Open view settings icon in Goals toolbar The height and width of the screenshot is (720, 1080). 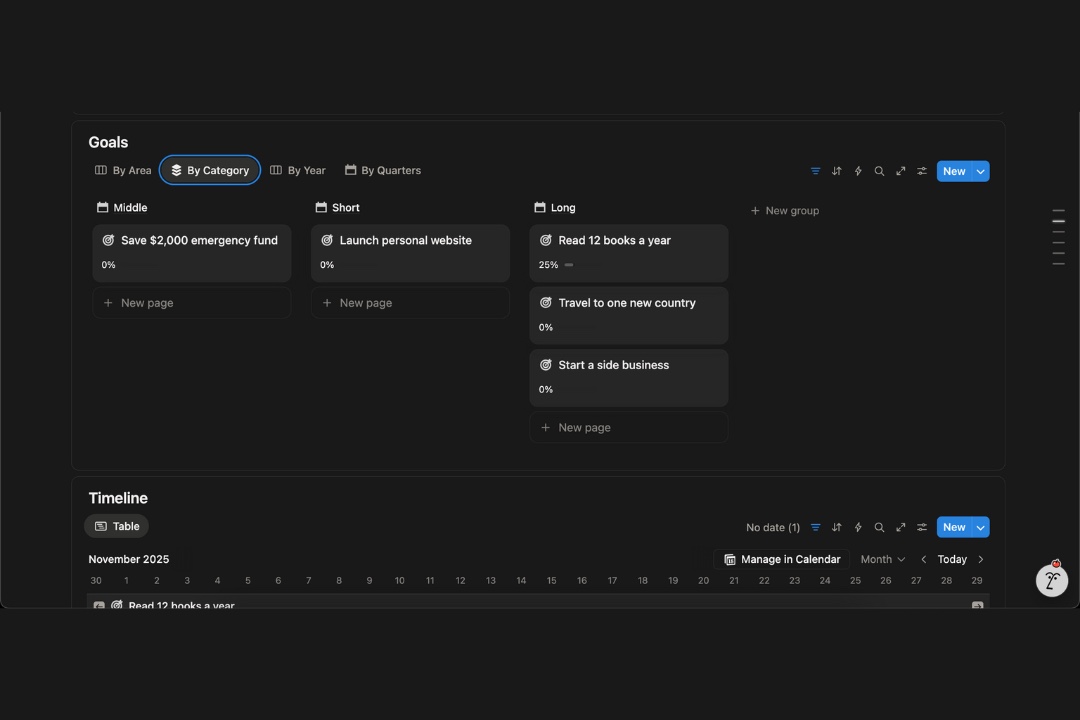922,171
